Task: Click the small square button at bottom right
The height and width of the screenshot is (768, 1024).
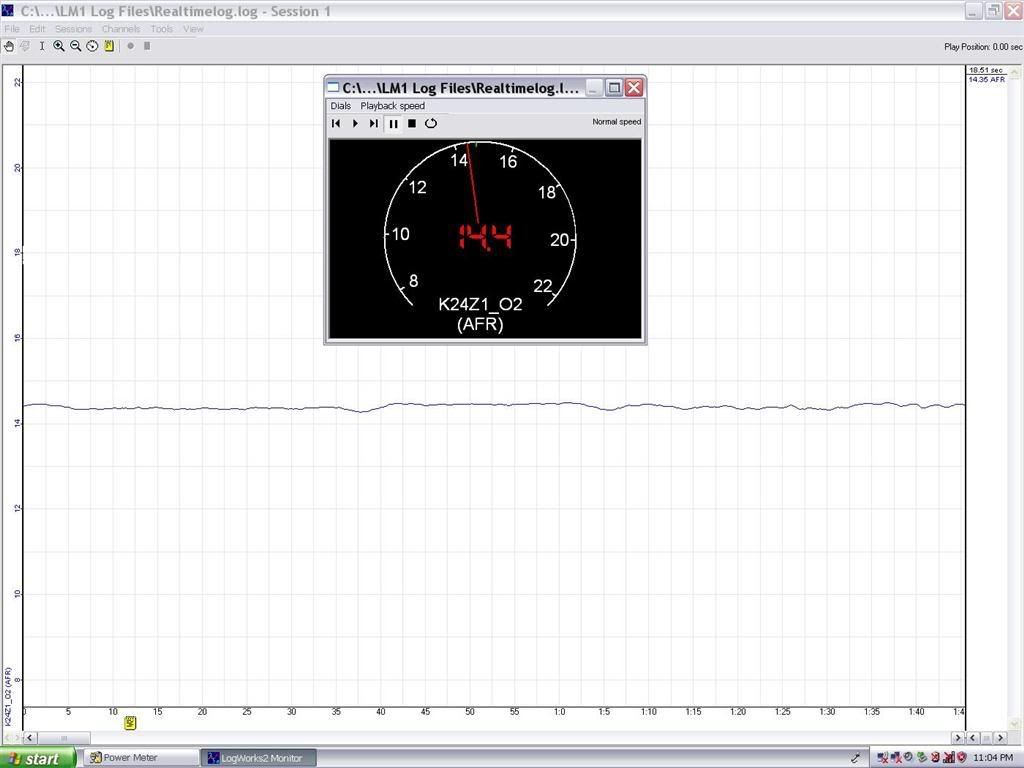Action: tap(987, 738)
